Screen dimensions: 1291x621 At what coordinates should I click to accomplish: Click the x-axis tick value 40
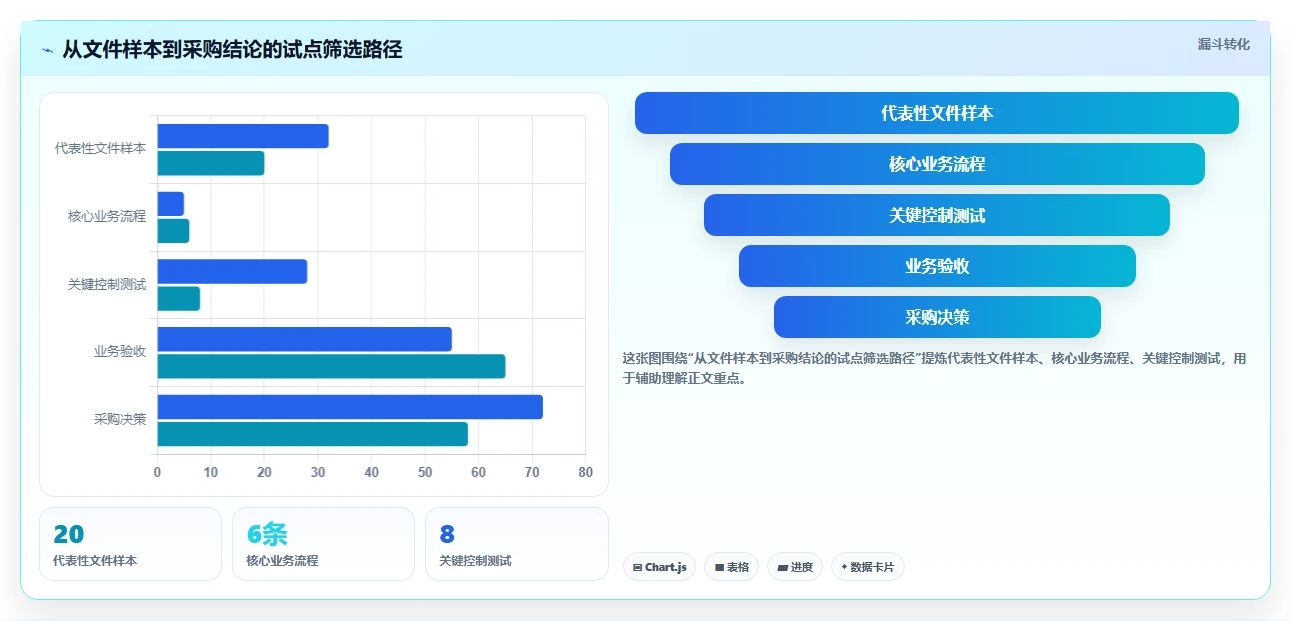pos(371,472)
